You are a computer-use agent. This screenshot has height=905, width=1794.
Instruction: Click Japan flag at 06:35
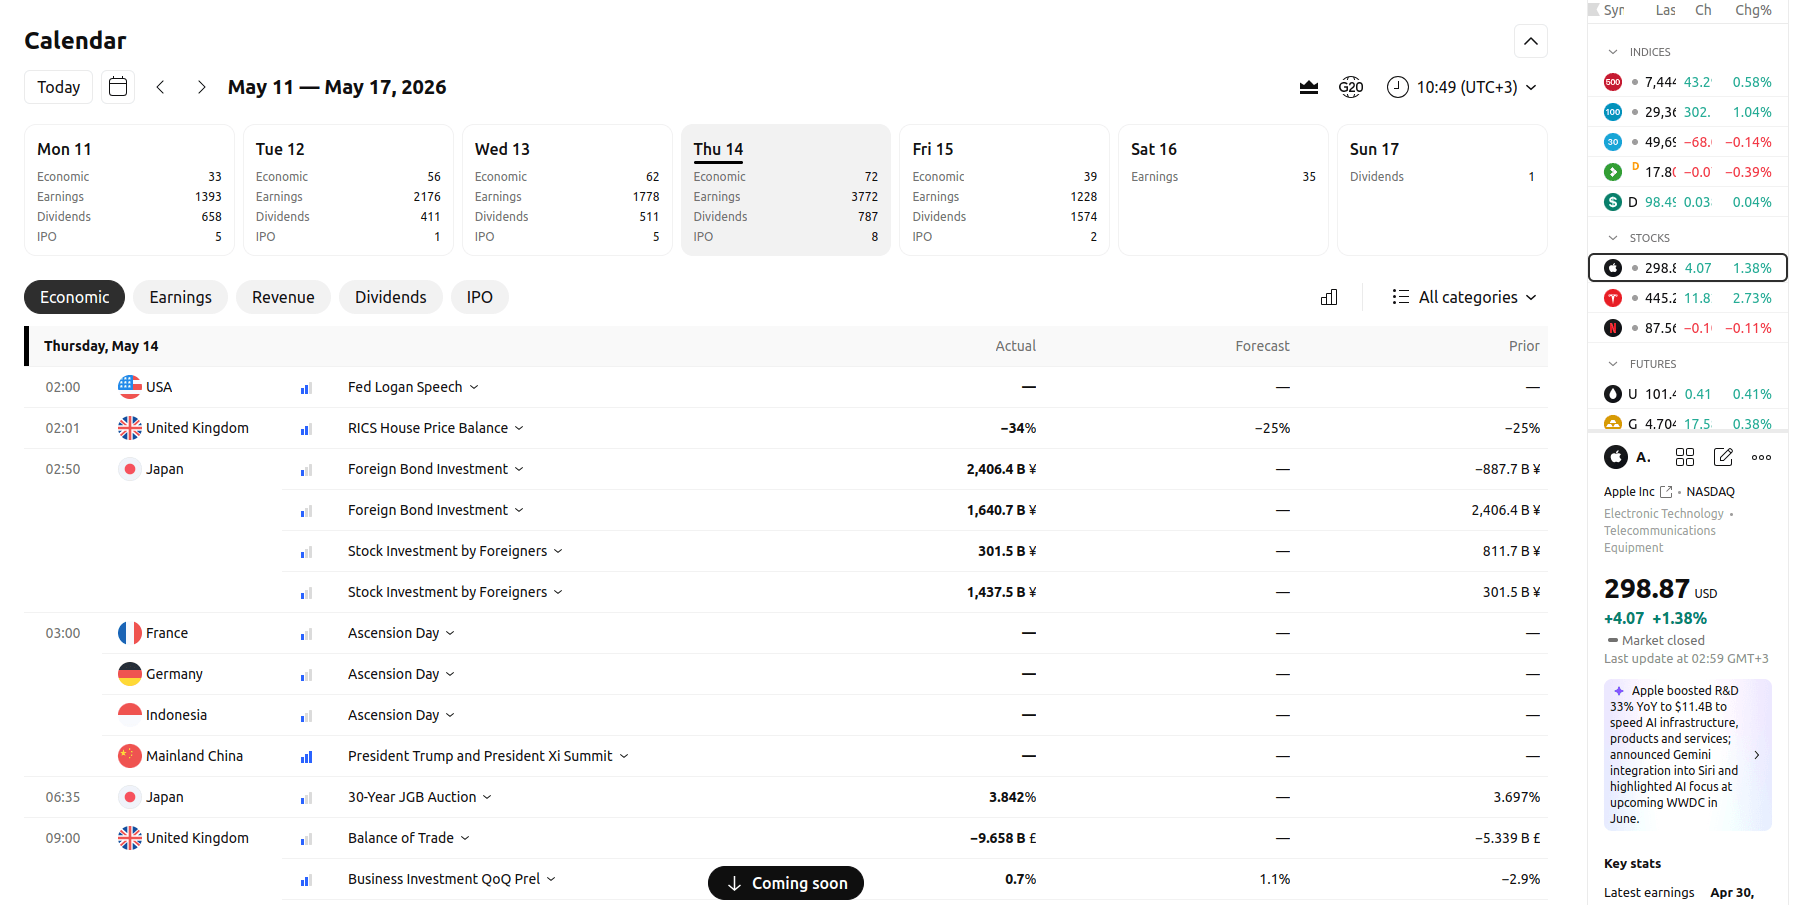pyautogui.click(x=130, y=797)
